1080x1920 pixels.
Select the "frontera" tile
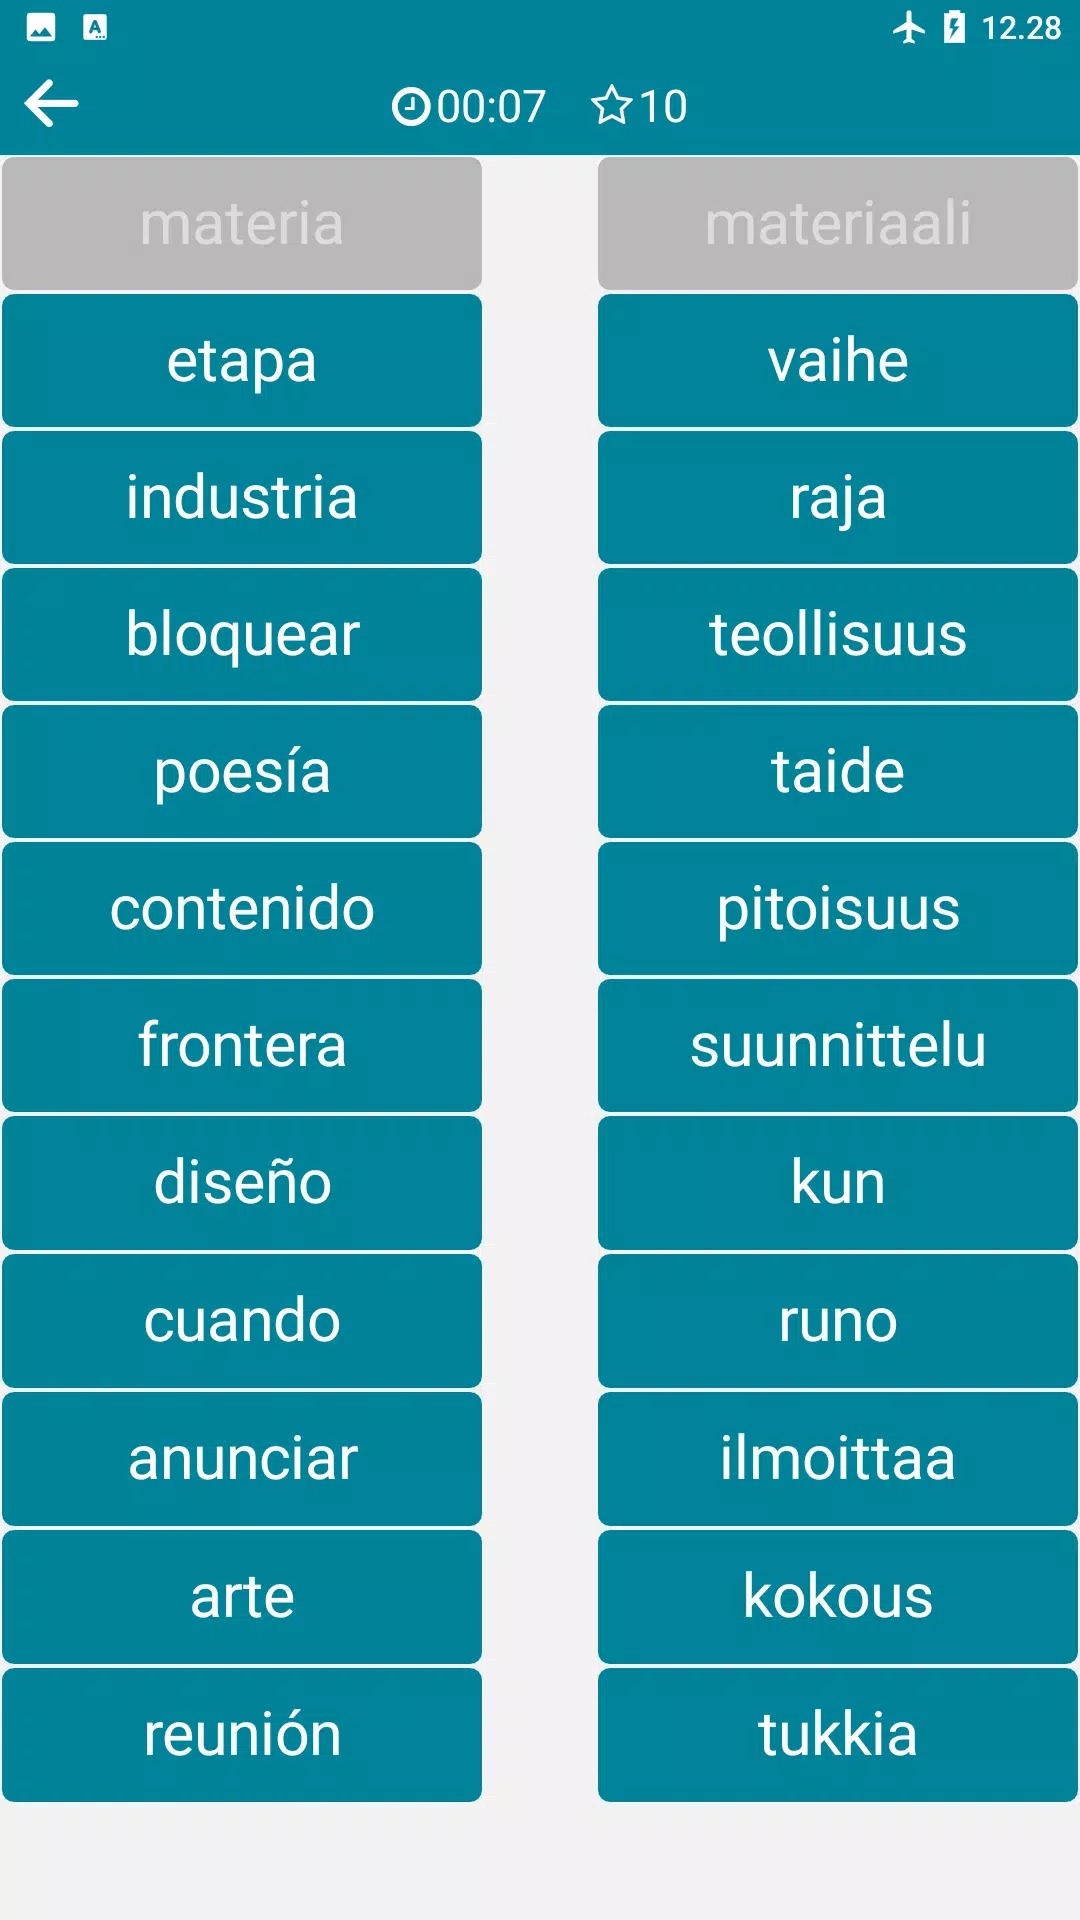(x=242, y=1046)
